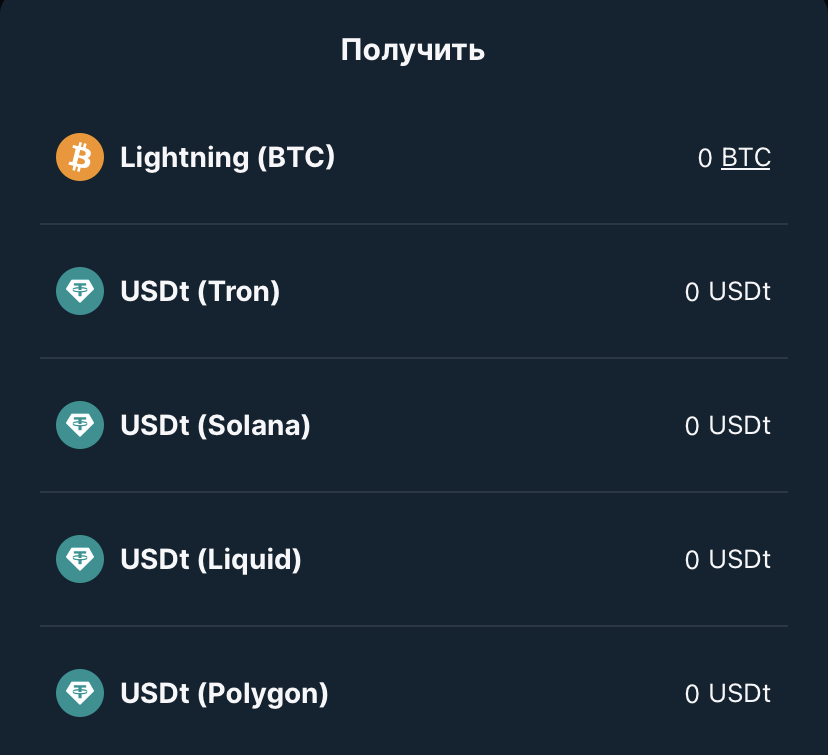Choose USDt (Tron) network option
Image resolution: width=828 pixels, height=755 pixels.
(414, 291)
